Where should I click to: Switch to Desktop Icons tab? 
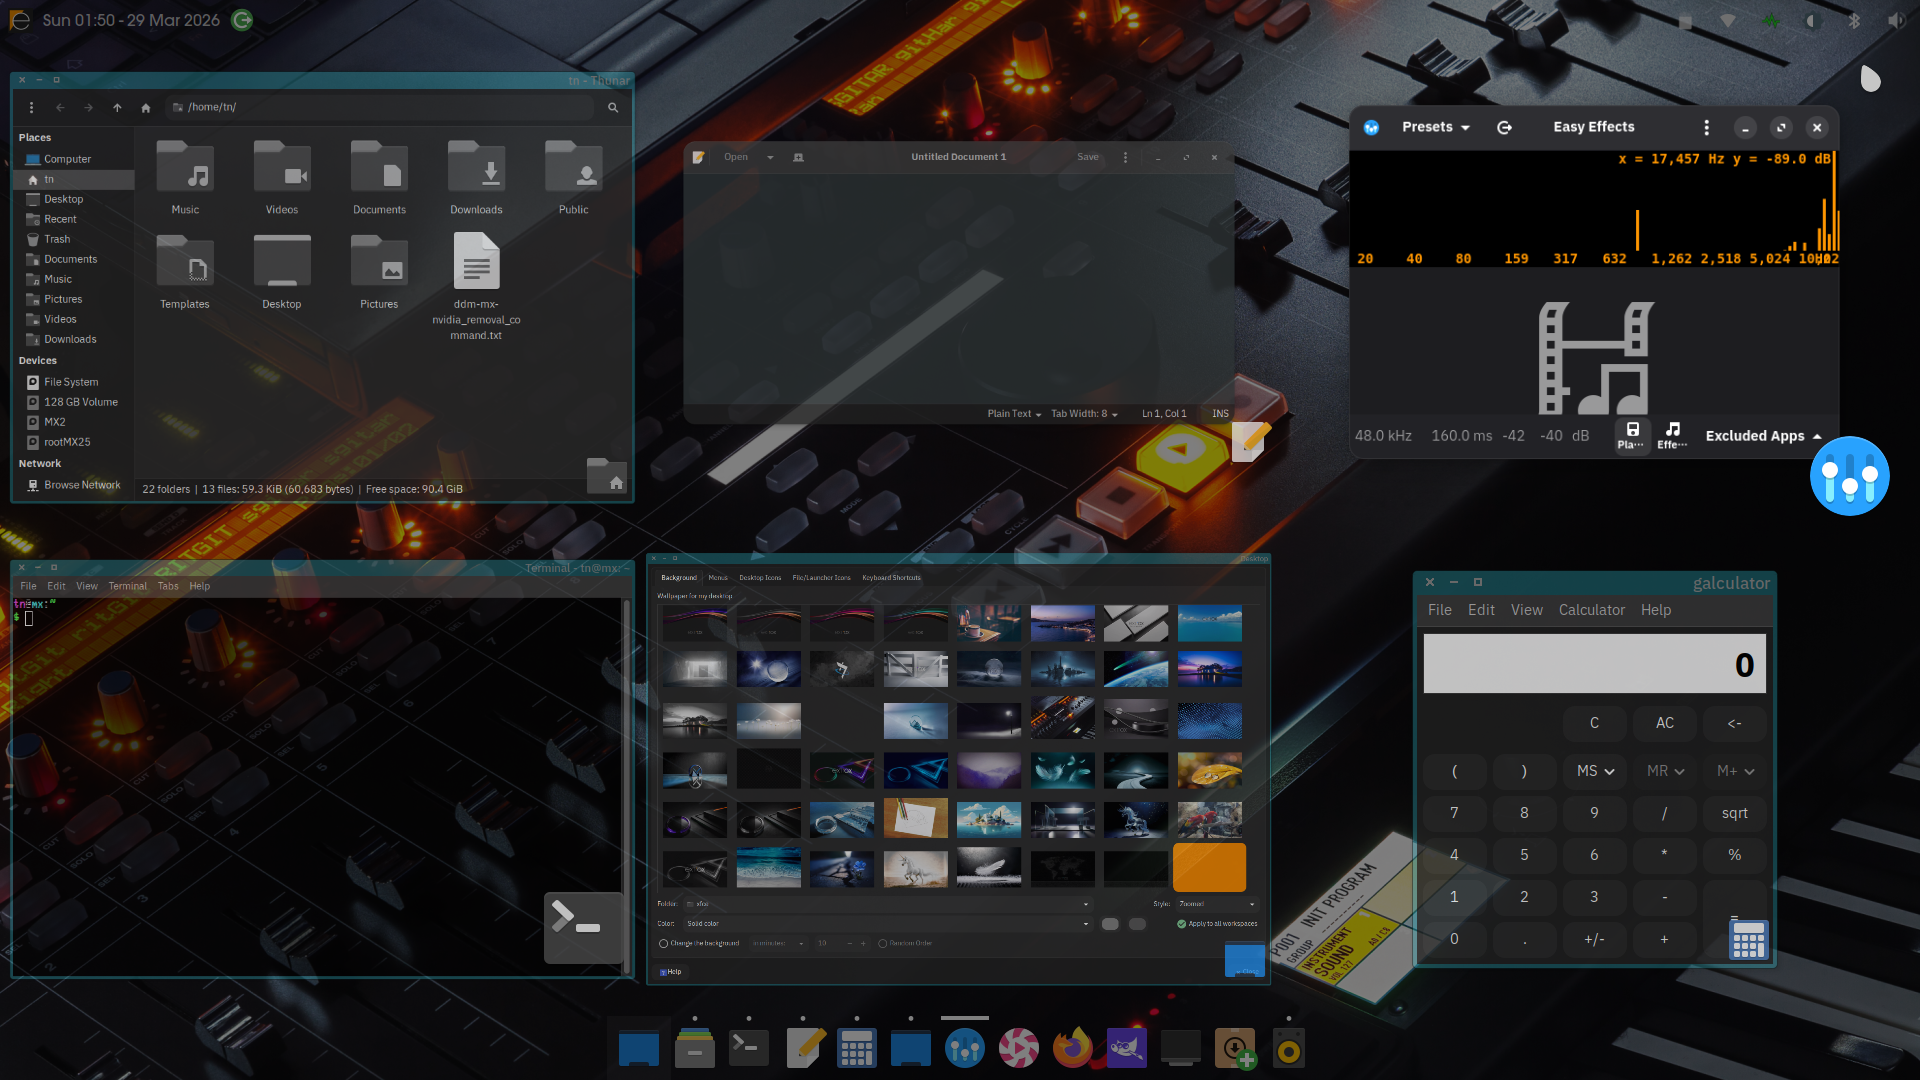click(x=760, y=578)
